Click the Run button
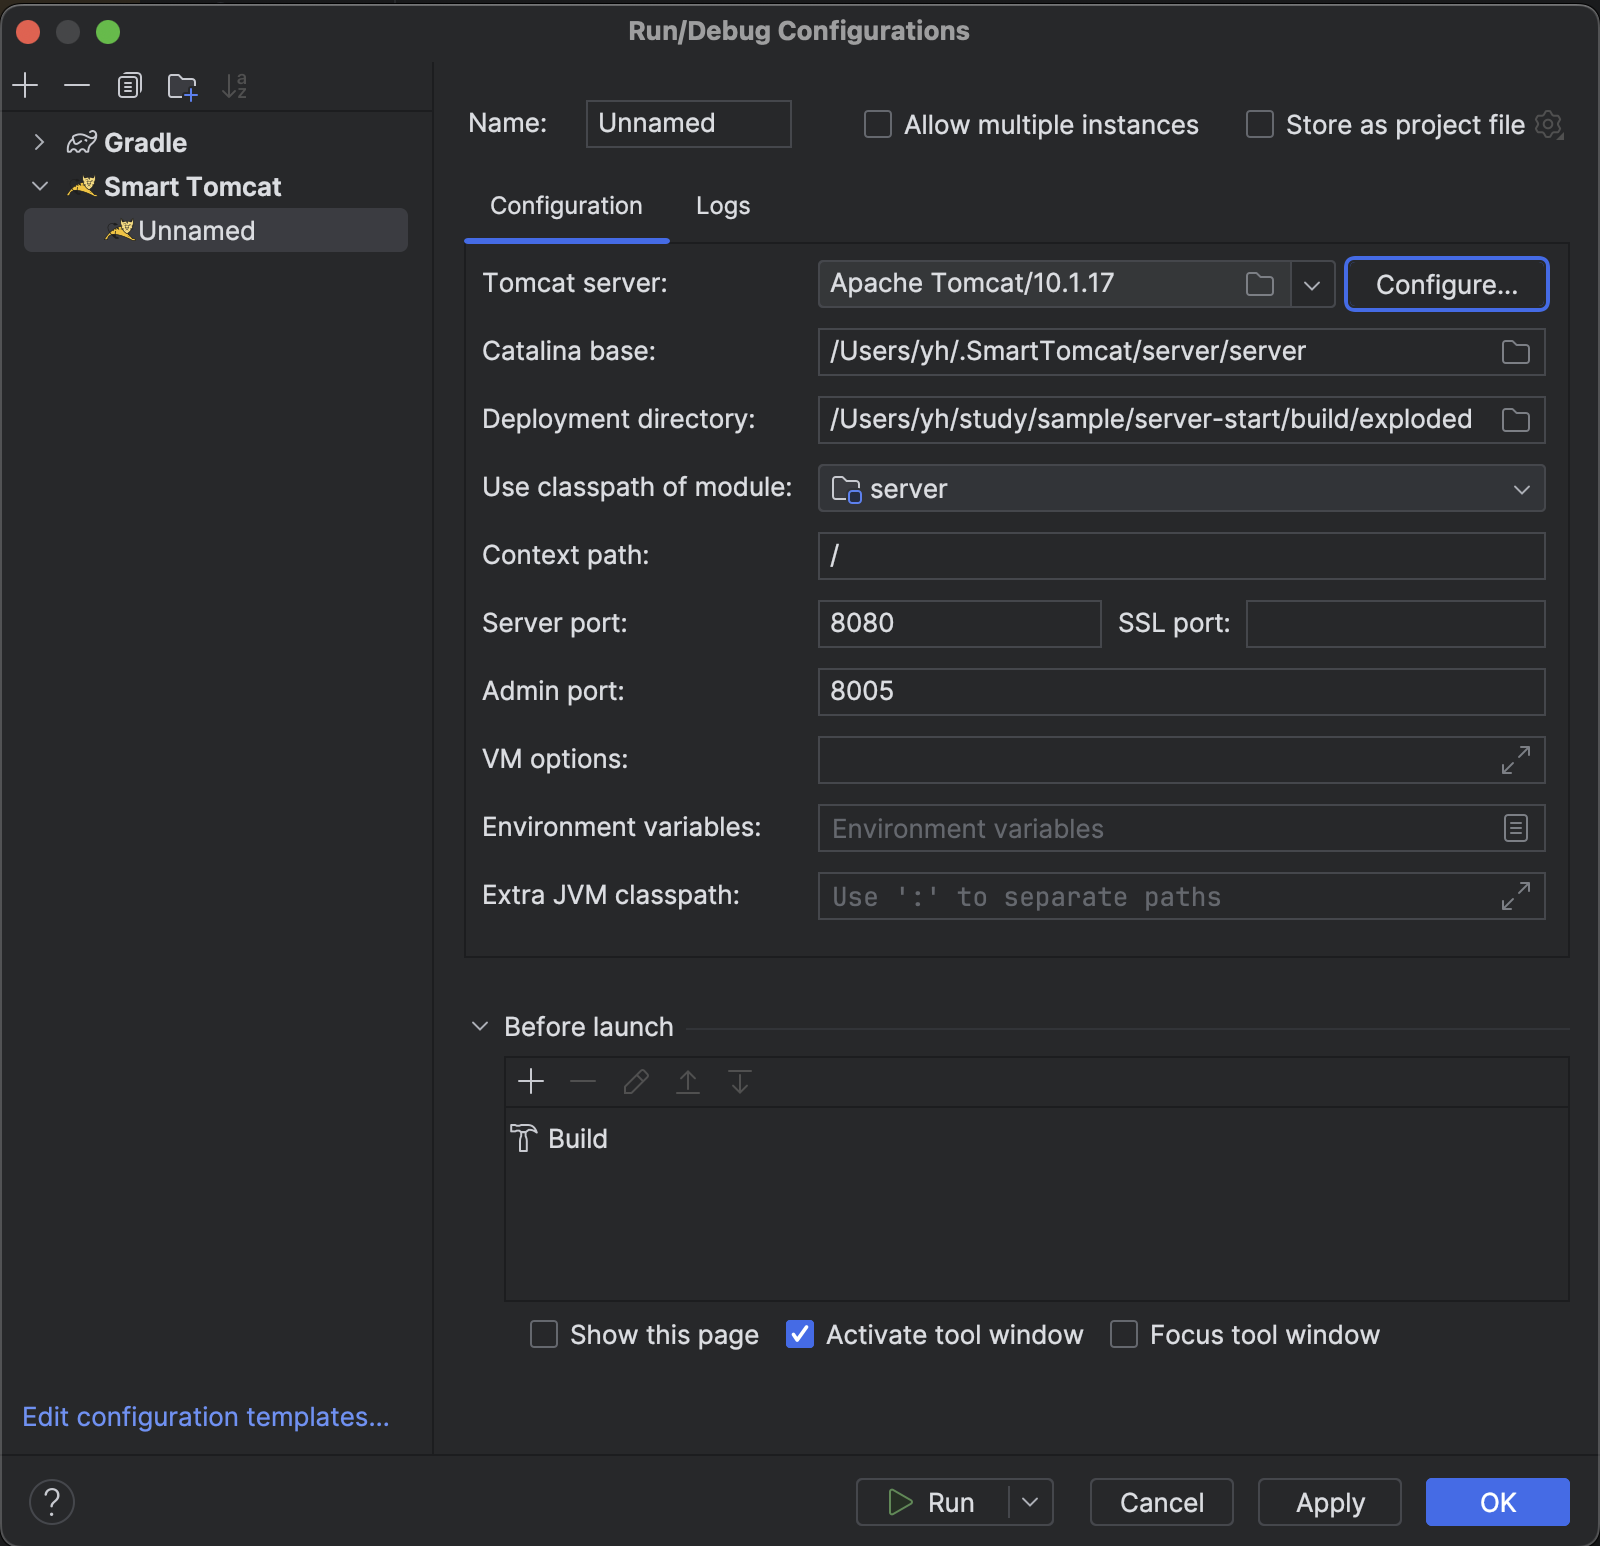1600x1546 pixels. (x=932, y=1502)
